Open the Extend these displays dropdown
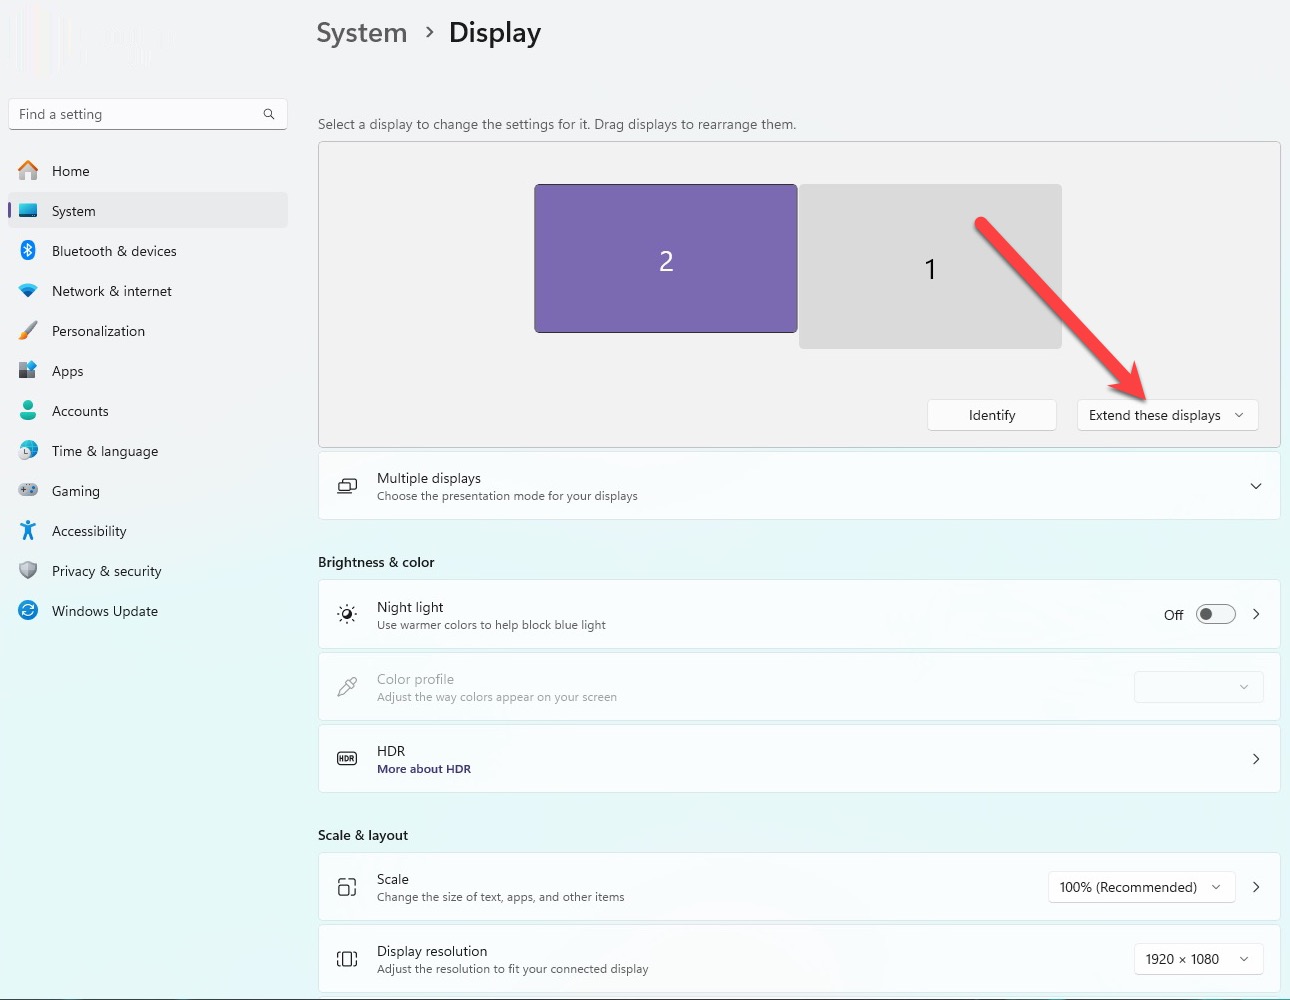This screenshot has height=1000, width=1290. point(1166,415)
